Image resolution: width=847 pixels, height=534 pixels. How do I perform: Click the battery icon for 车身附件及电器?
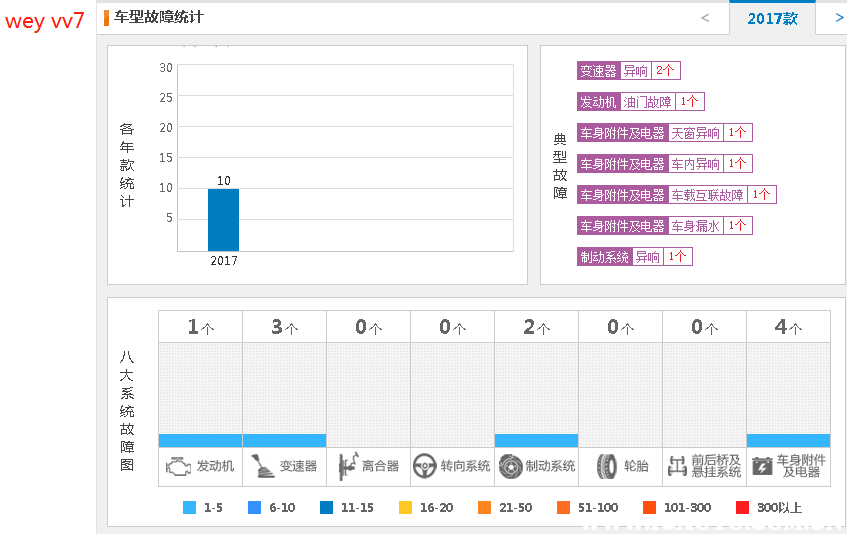pos(762,466)
